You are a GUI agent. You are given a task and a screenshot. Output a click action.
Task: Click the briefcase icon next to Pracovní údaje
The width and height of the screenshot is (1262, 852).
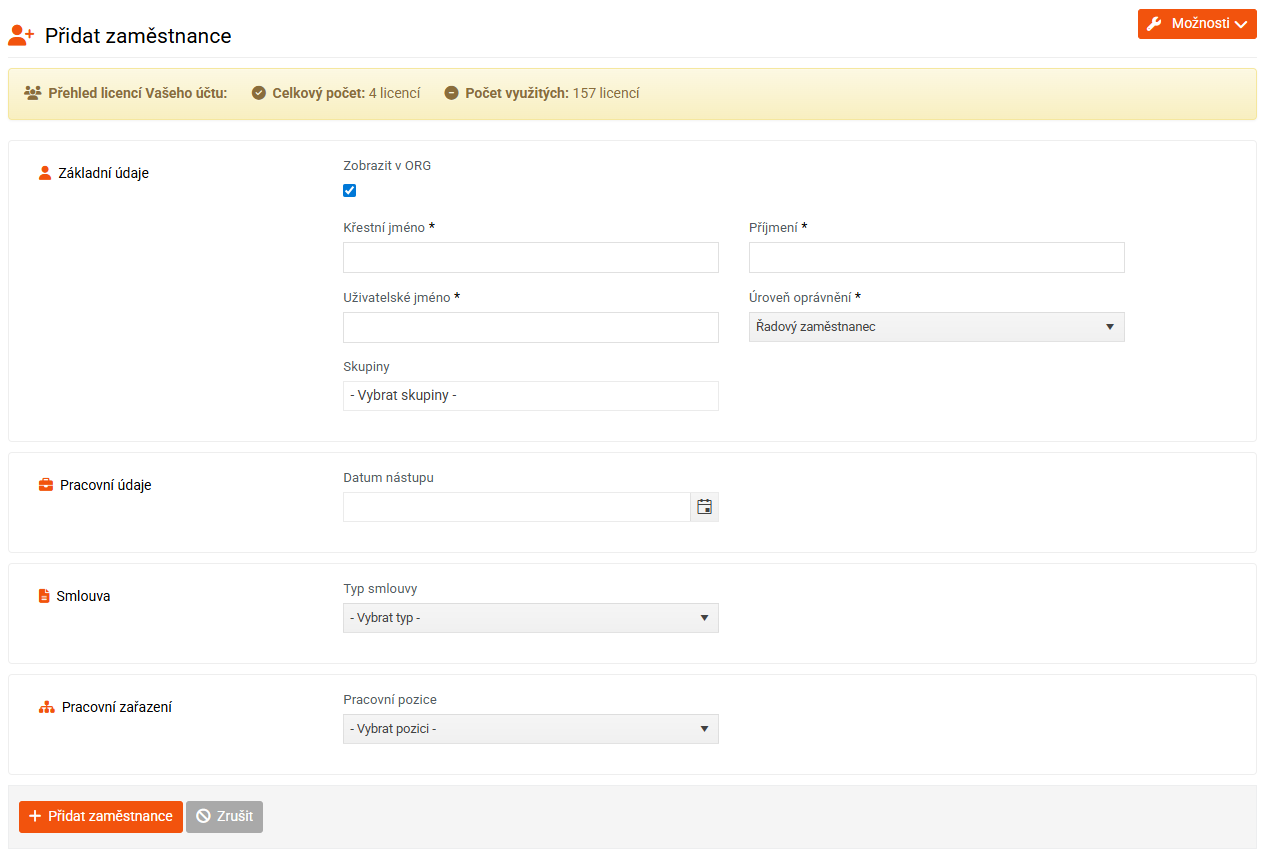pyautogui.click(x=46, y=485)
